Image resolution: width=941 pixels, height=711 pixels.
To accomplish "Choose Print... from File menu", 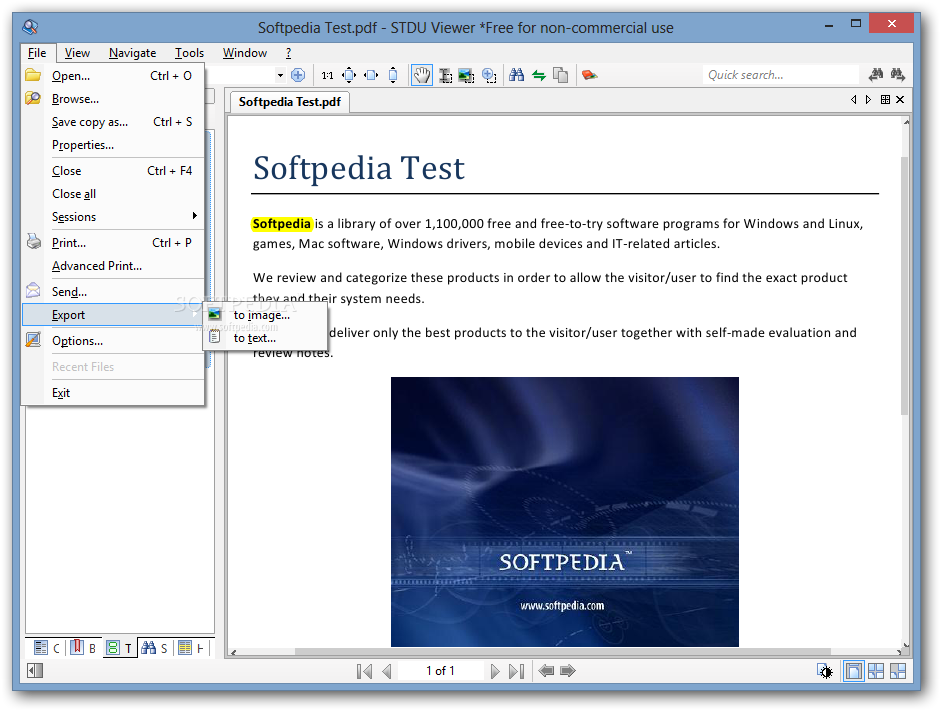I will point(113,242).
